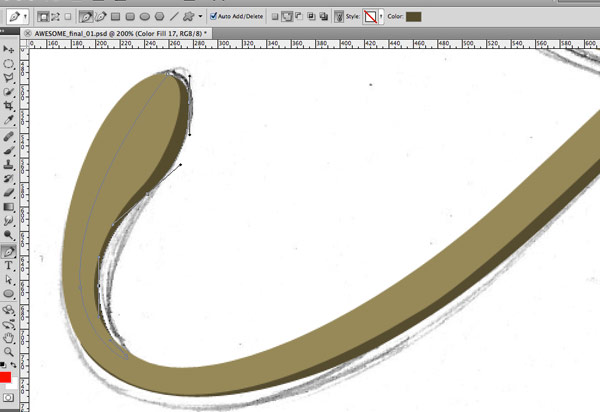The height and width of the screenshot is (412, 600).
Task: Select the Smudge tool
Action: (x=8, y=221)
